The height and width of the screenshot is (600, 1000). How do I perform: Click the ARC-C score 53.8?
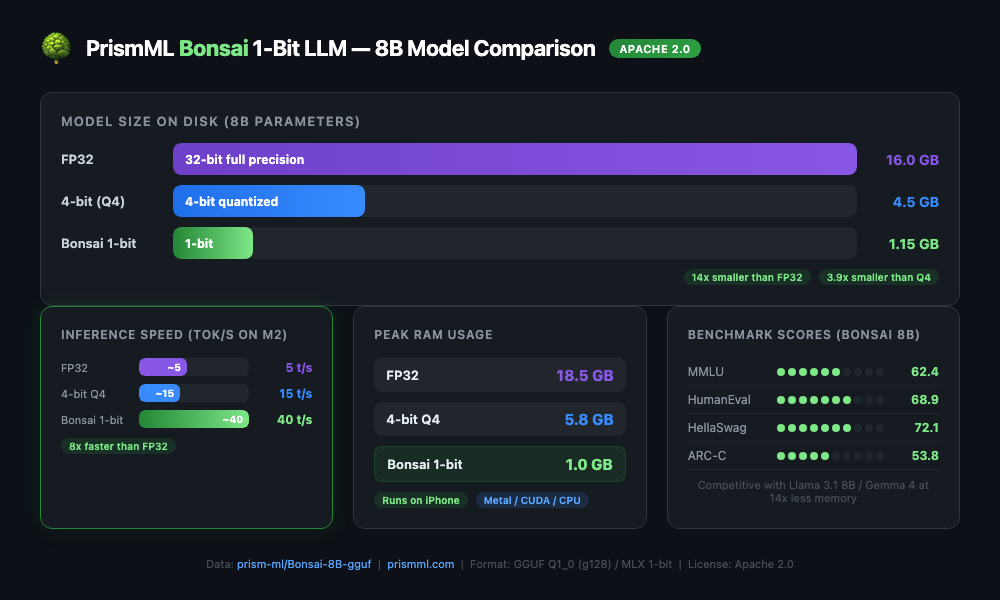click(x=925, y=456)
